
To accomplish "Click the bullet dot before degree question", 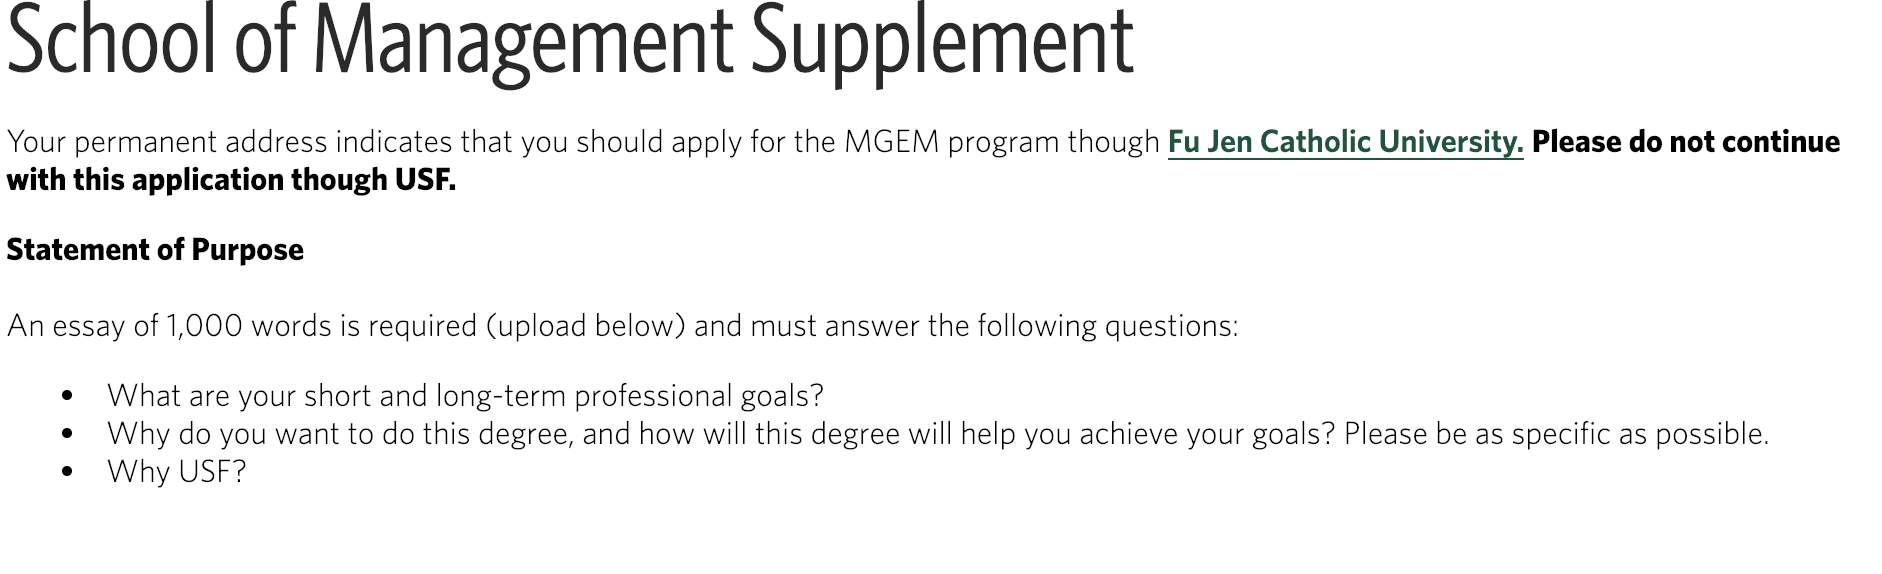I will [67, 434].
